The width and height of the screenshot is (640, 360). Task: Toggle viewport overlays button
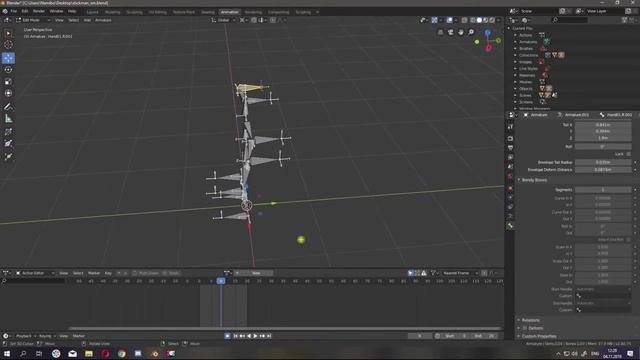tap(450, 20)
